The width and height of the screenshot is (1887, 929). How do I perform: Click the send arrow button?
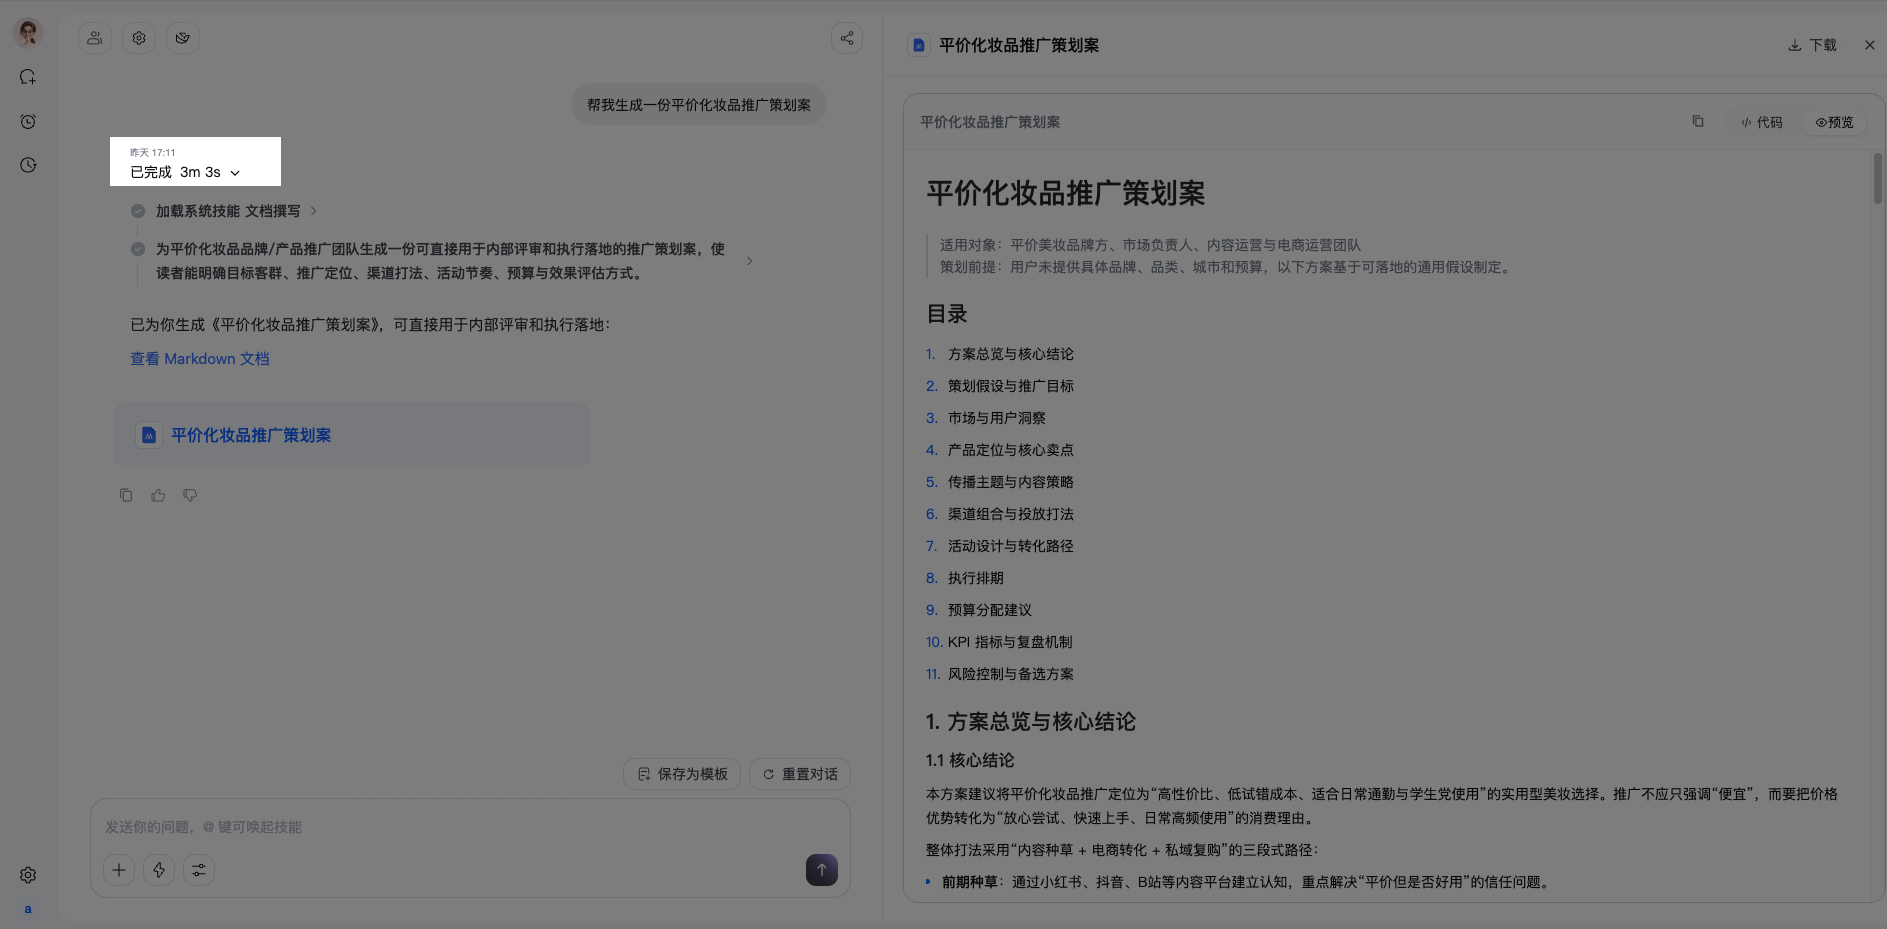[822, 870]
